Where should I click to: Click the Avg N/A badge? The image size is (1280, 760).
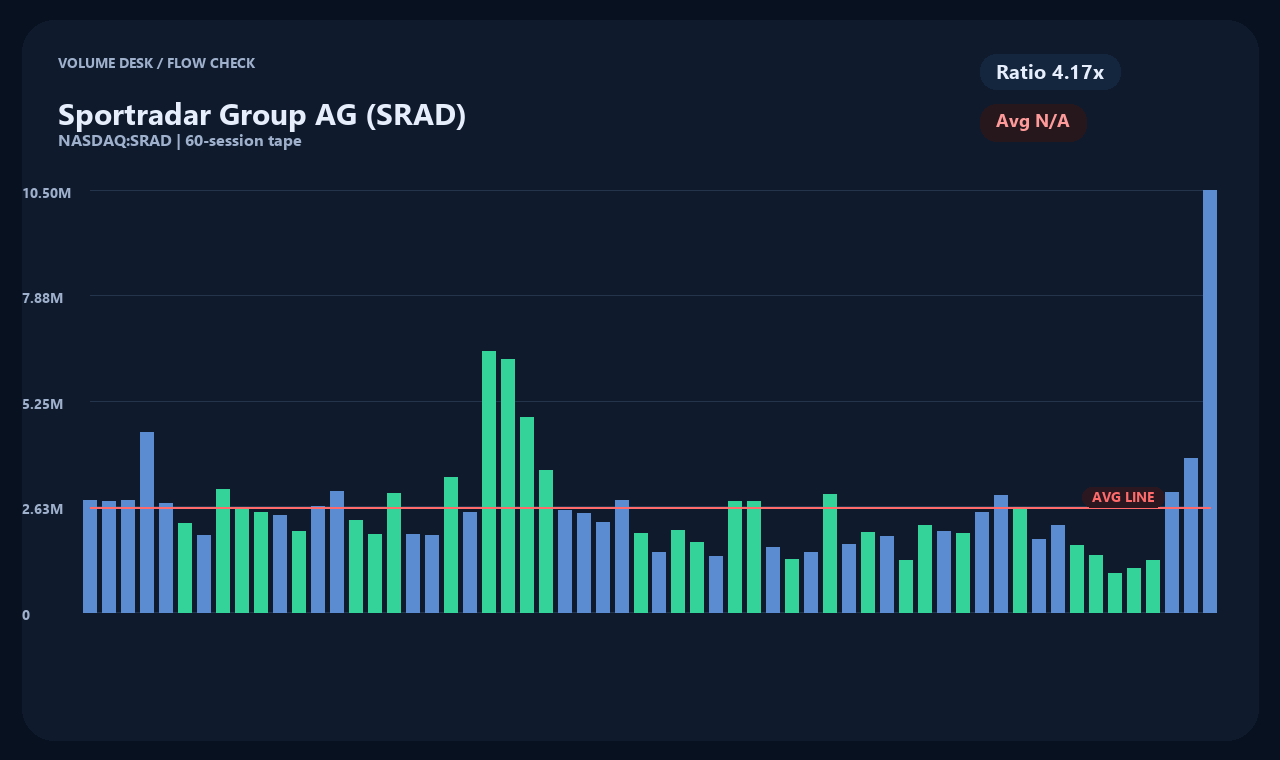1033,122
